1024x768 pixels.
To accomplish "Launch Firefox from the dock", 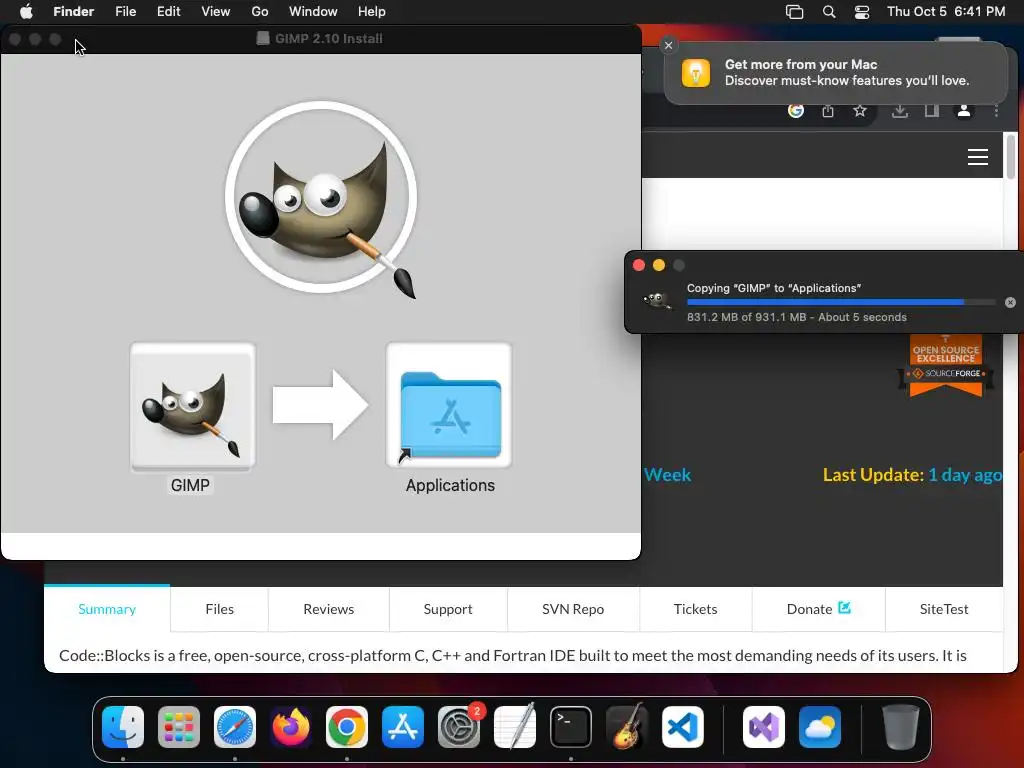I will click(x=291, y=727).
